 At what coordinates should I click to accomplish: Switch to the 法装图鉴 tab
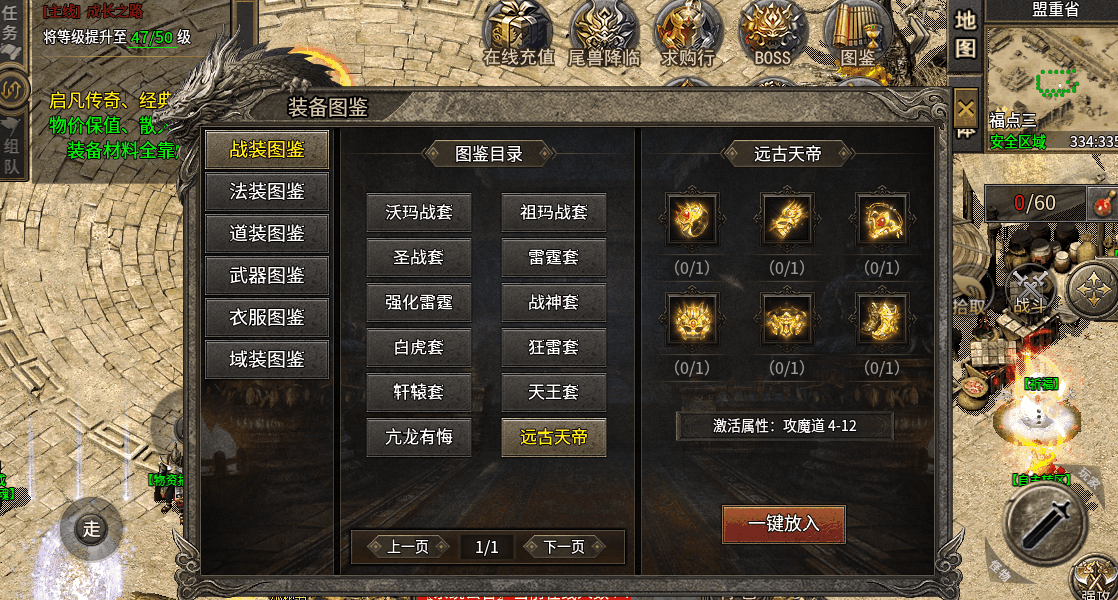click(267, 192)
